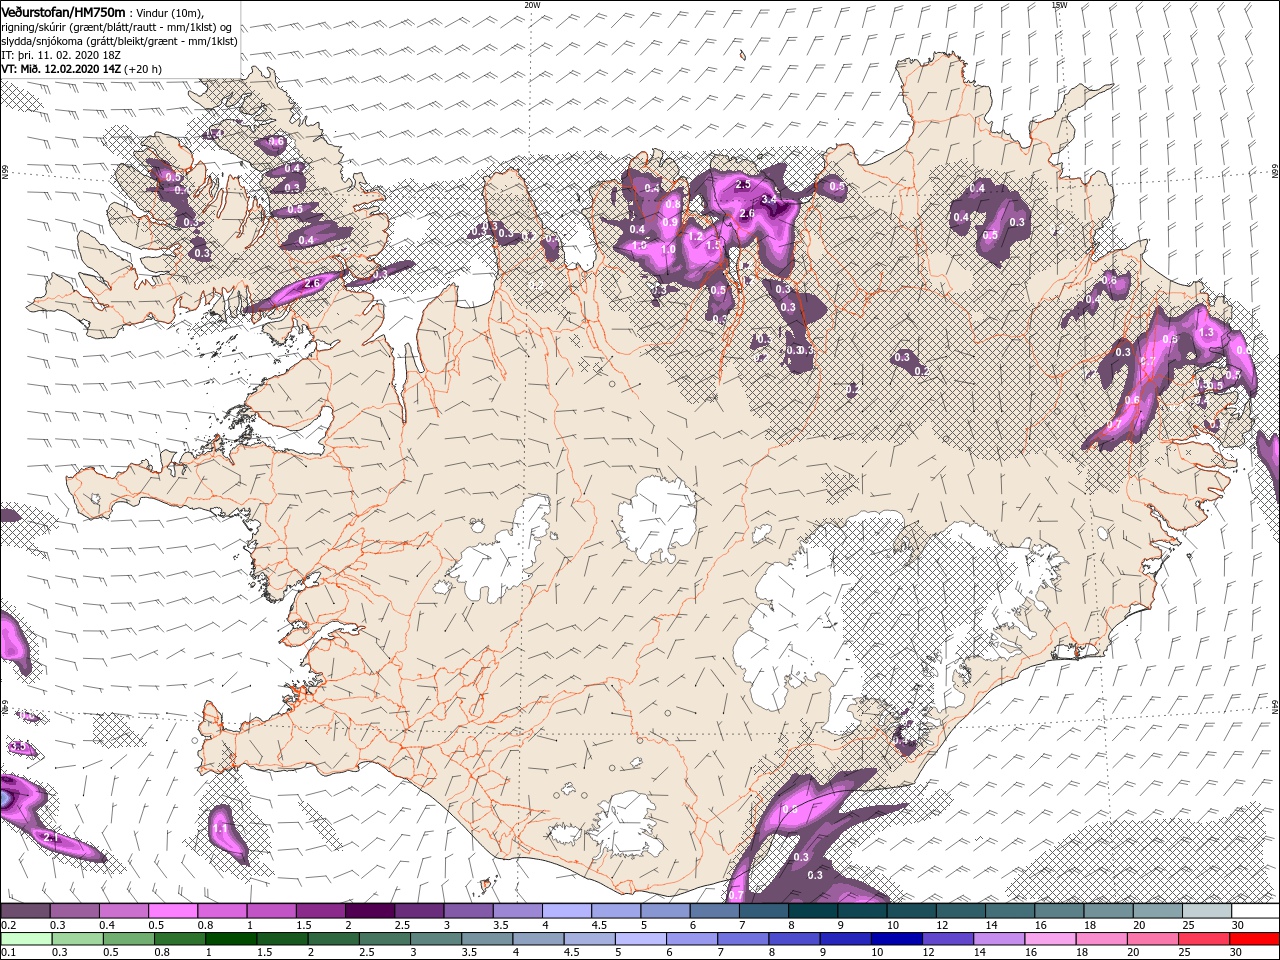Click the '15W' longitude label at the top

1058,5
